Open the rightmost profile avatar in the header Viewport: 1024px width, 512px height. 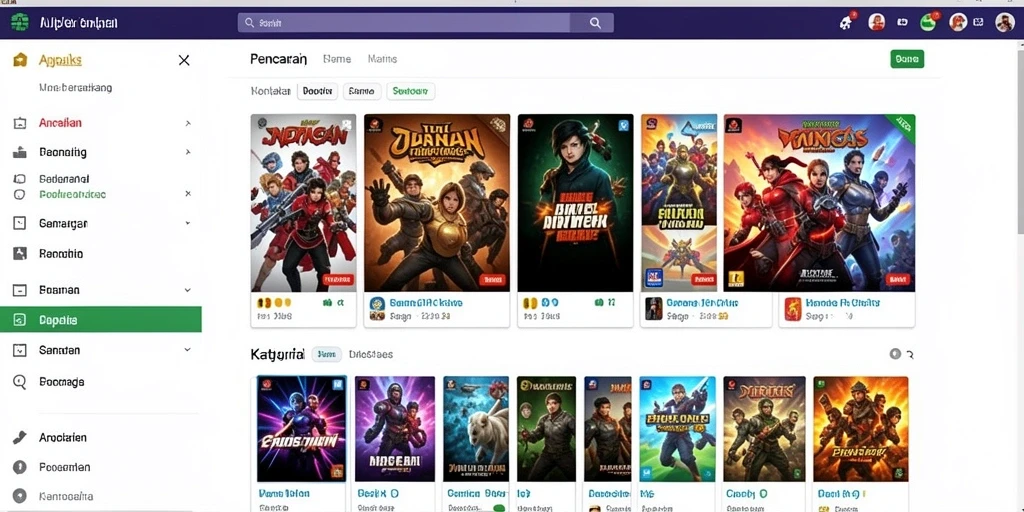click(1004, 23)
